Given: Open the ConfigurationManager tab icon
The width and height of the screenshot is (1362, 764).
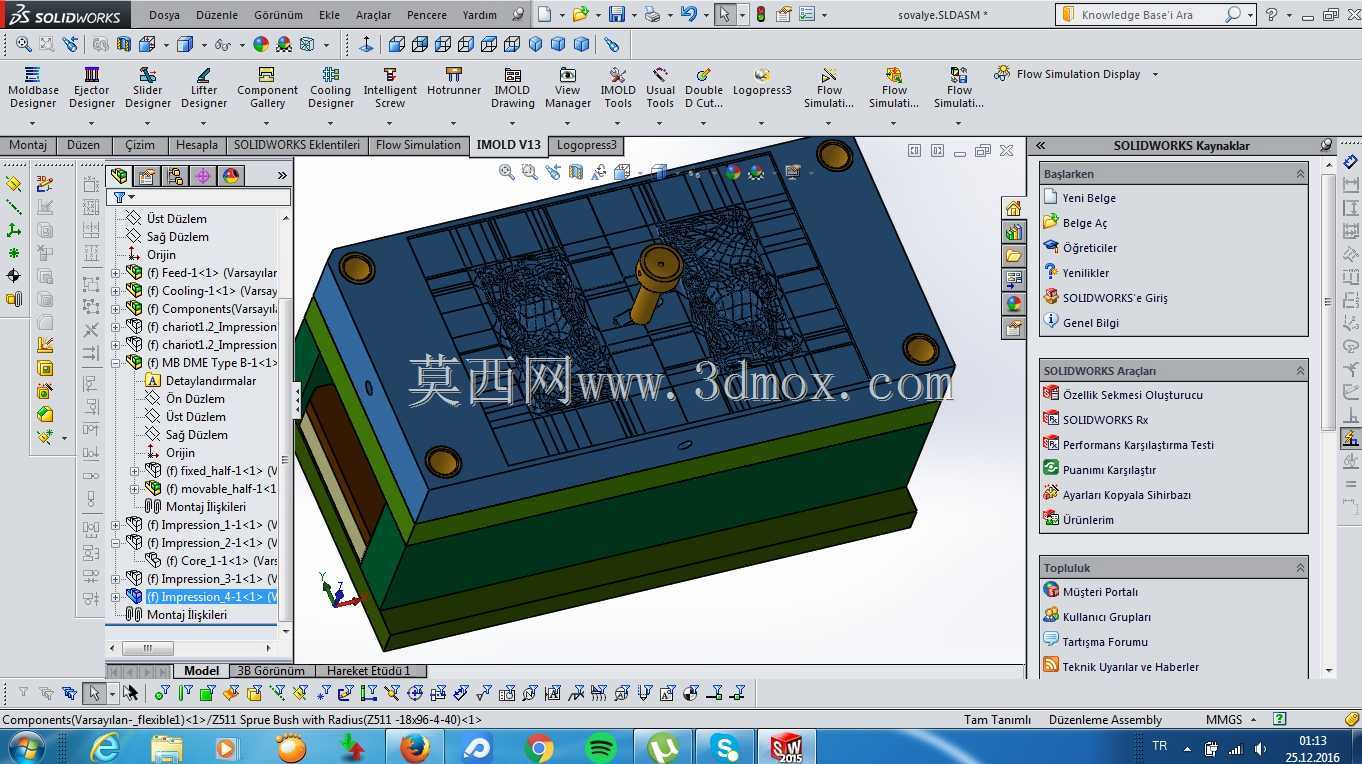Looking at the screenshot, I should click(x=175, y=176).
